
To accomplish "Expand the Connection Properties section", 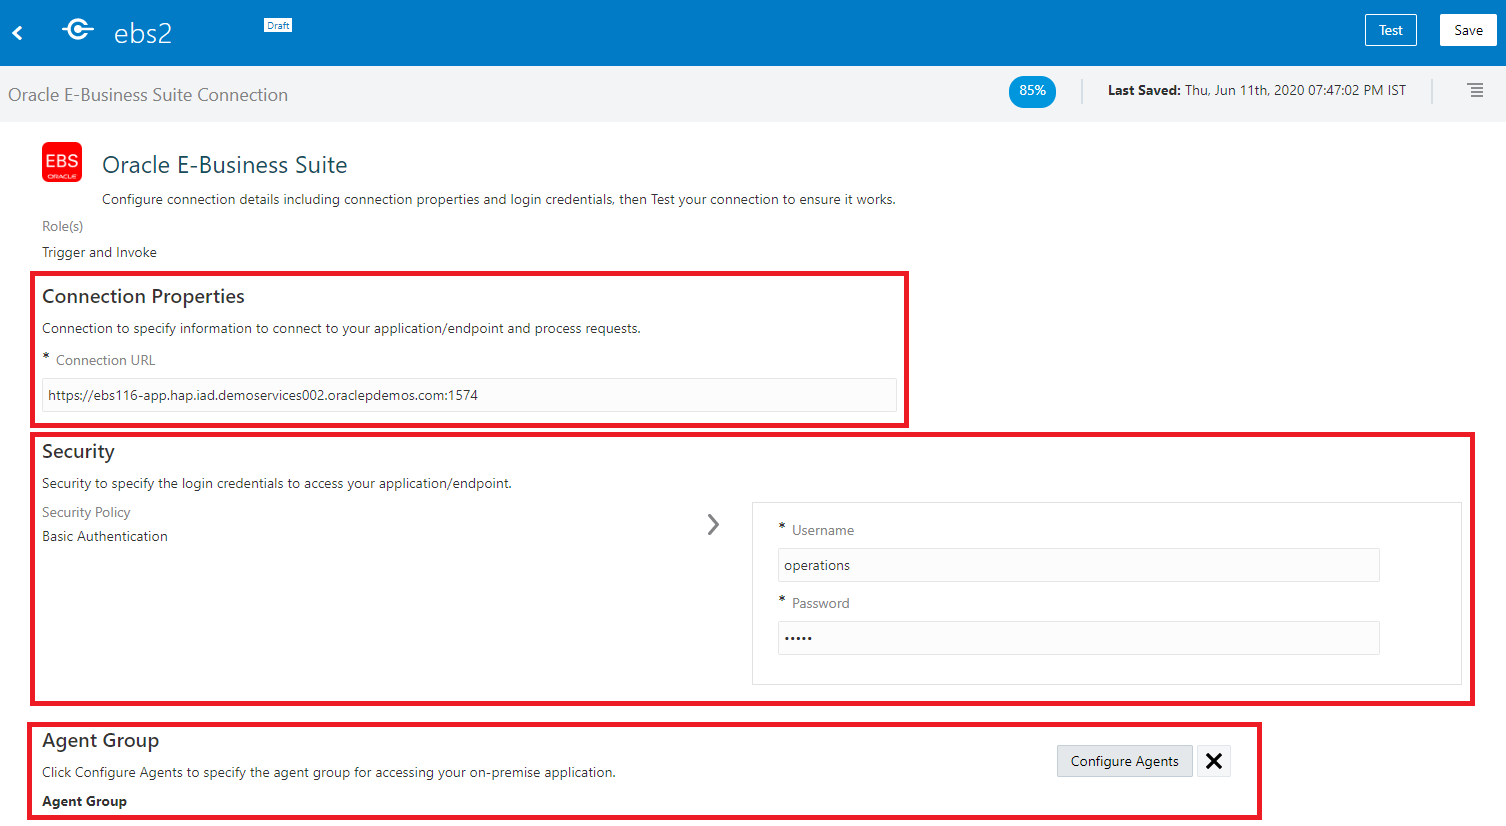I will tap(143, 296).
